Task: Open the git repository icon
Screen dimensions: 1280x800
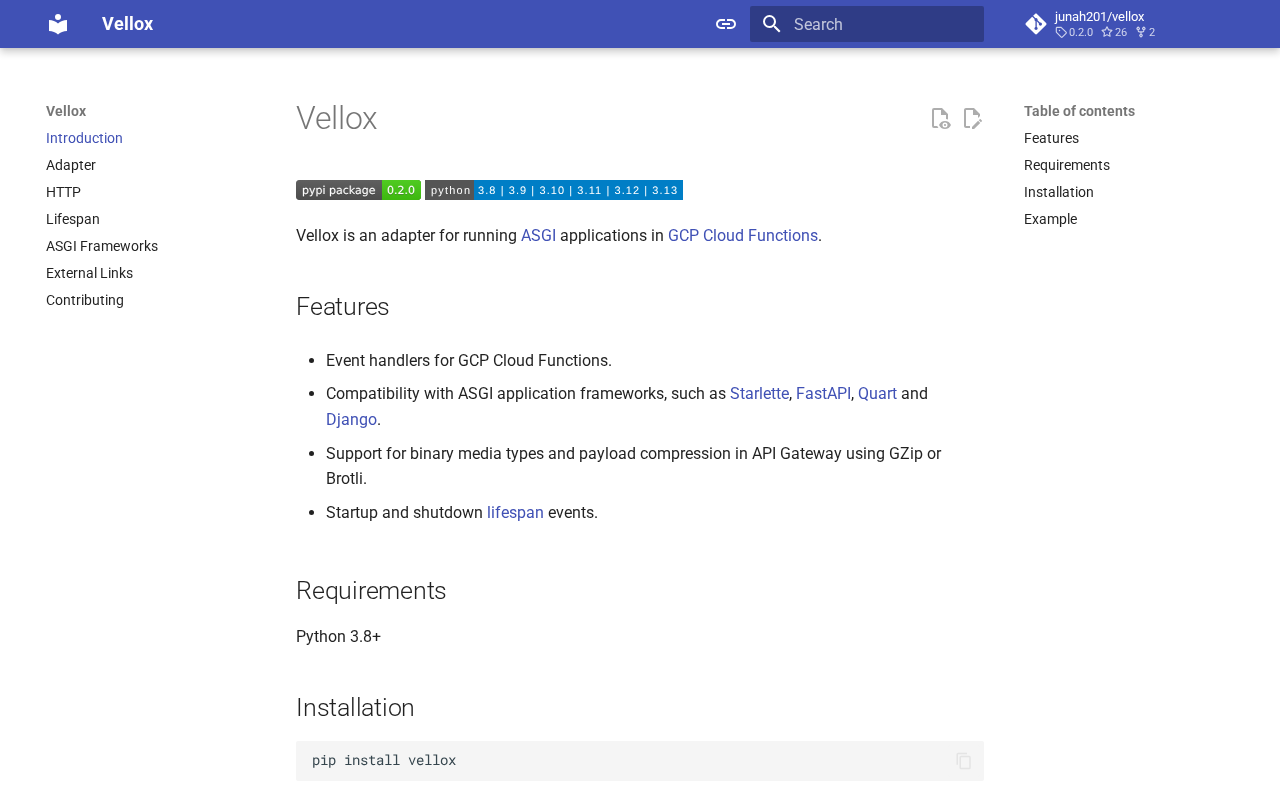Action: pos(1036,24)
